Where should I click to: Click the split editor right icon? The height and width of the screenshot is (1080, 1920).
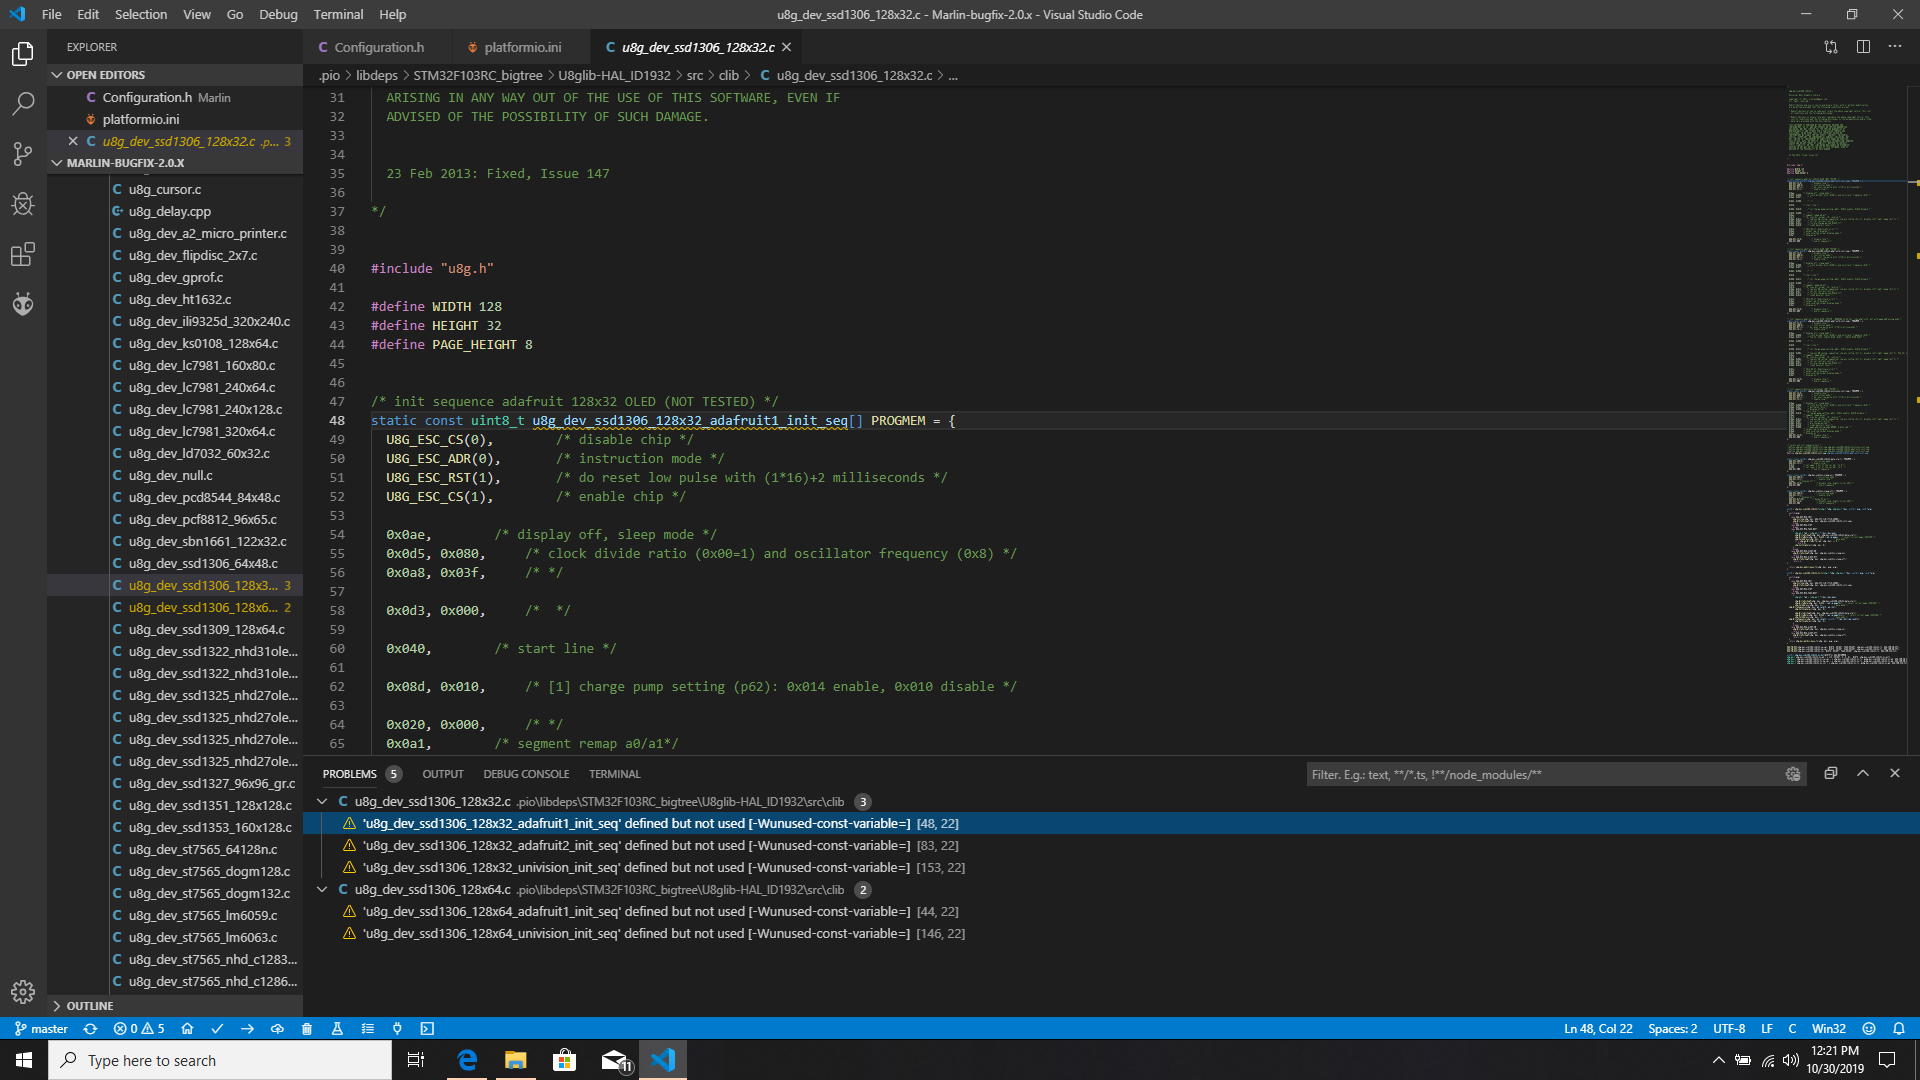(1863, 47)
